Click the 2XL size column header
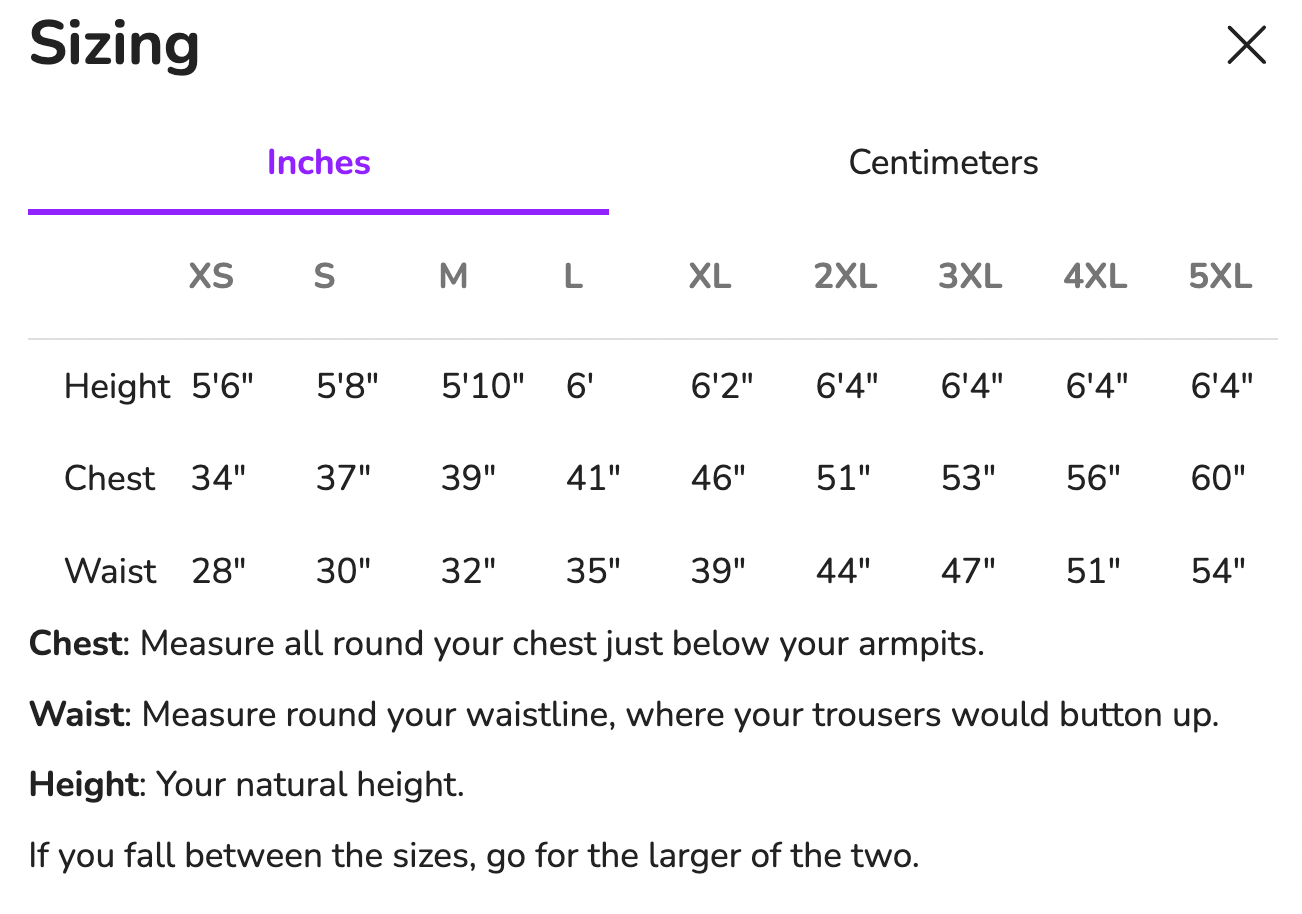 click(x=845, y=276)
